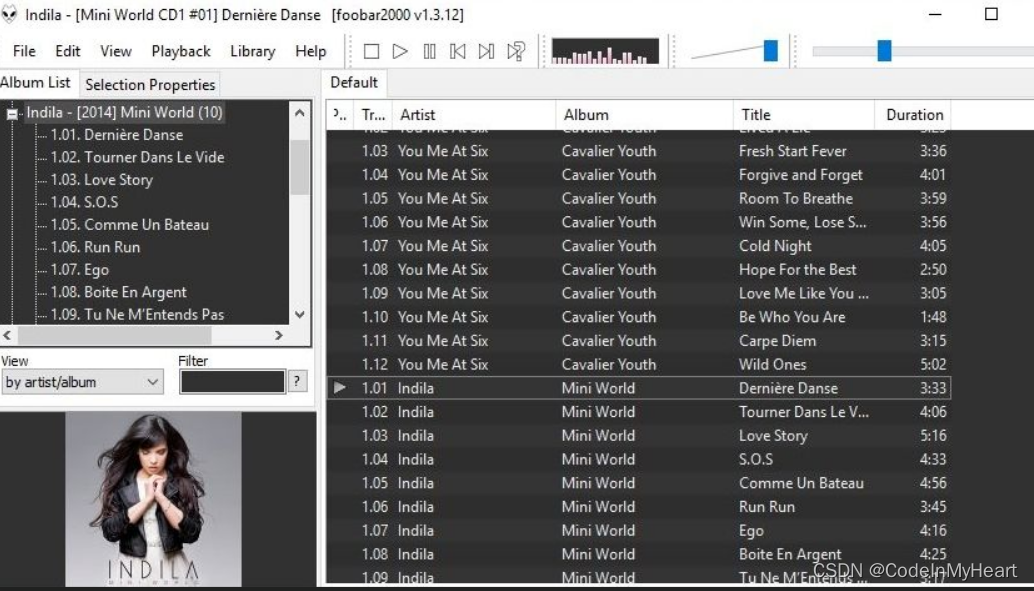The height and width of the screenshot is (591, 1034).
Task: Click the foobar2000 alien app icon
Action: [x=9, y=14]
